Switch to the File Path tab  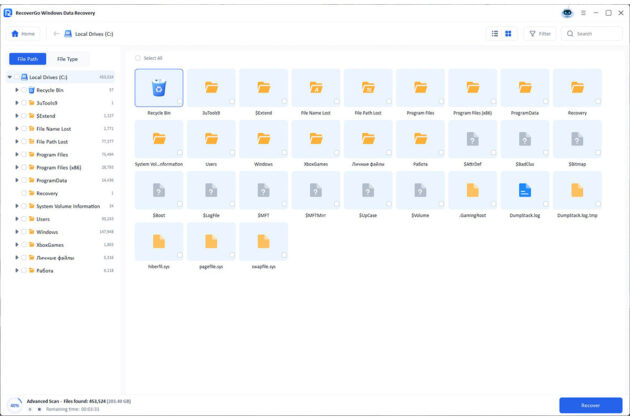28,59
